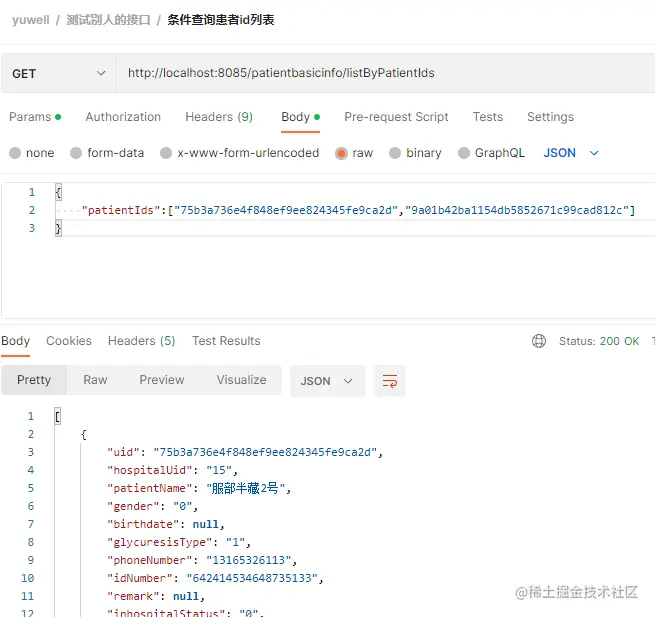
Task: Select the form-data radio button
Action: [x=76, y=153]
